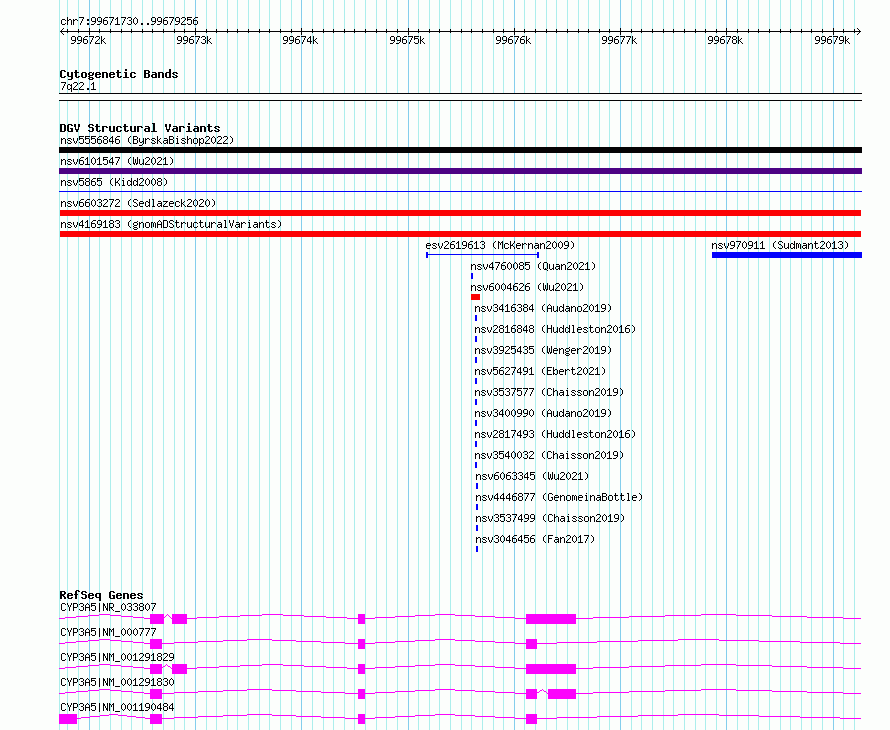Open CYP3A5|NR_033807 transcript label
The width and height of the screenshot is (890, 730).
pyautogui.click(x=108, y=607)
